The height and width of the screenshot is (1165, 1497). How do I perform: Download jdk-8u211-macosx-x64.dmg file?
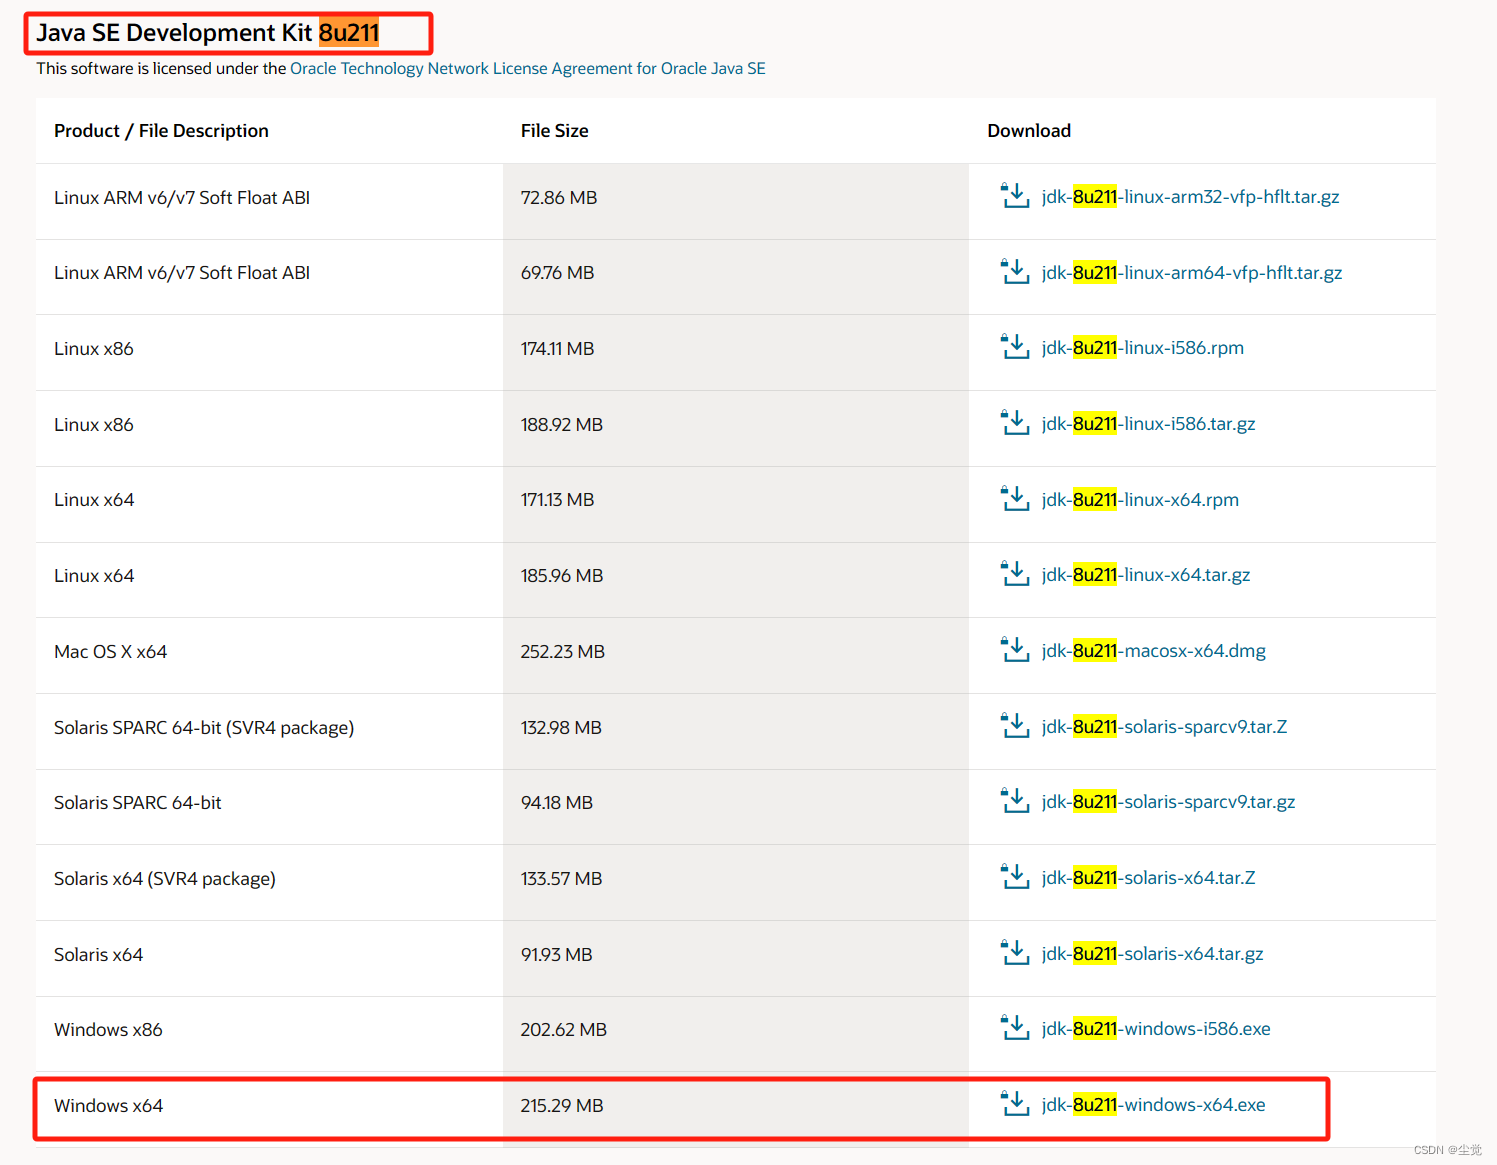point(1153,651)
